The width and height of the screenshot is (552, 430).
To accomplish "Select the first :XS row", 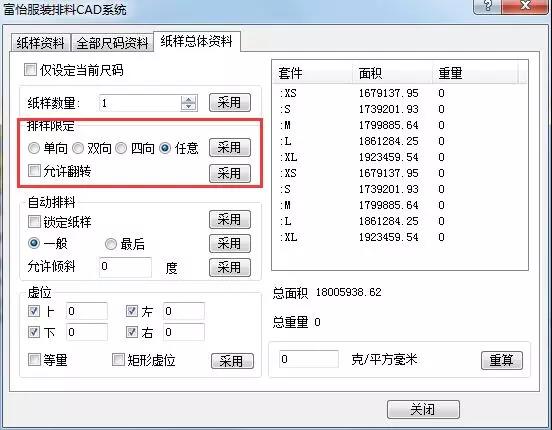I will pyautogui.click(x=400, y=93).
